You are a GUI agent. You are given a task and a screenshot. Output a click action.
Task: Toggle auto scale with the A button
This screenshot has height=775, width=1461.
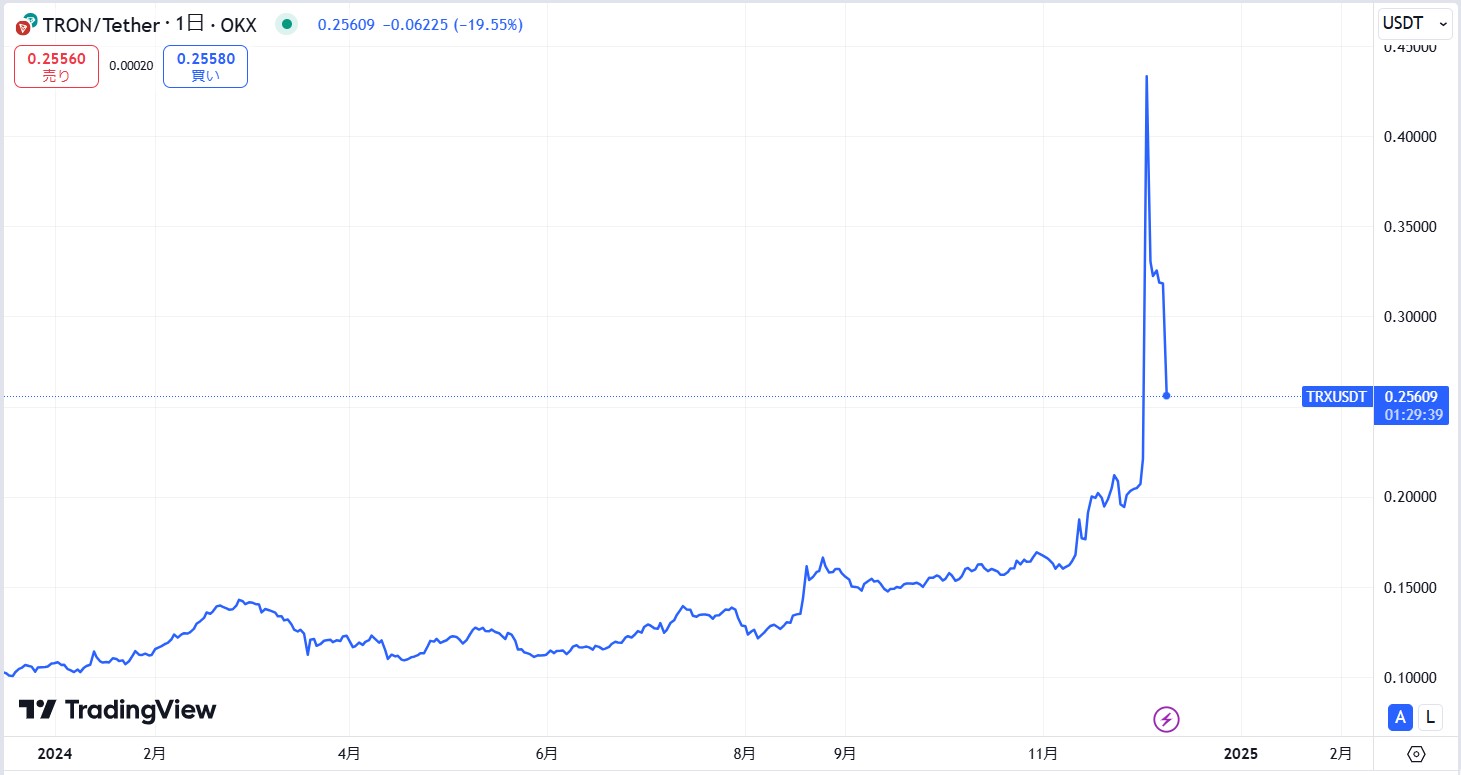coord(1400,716)
